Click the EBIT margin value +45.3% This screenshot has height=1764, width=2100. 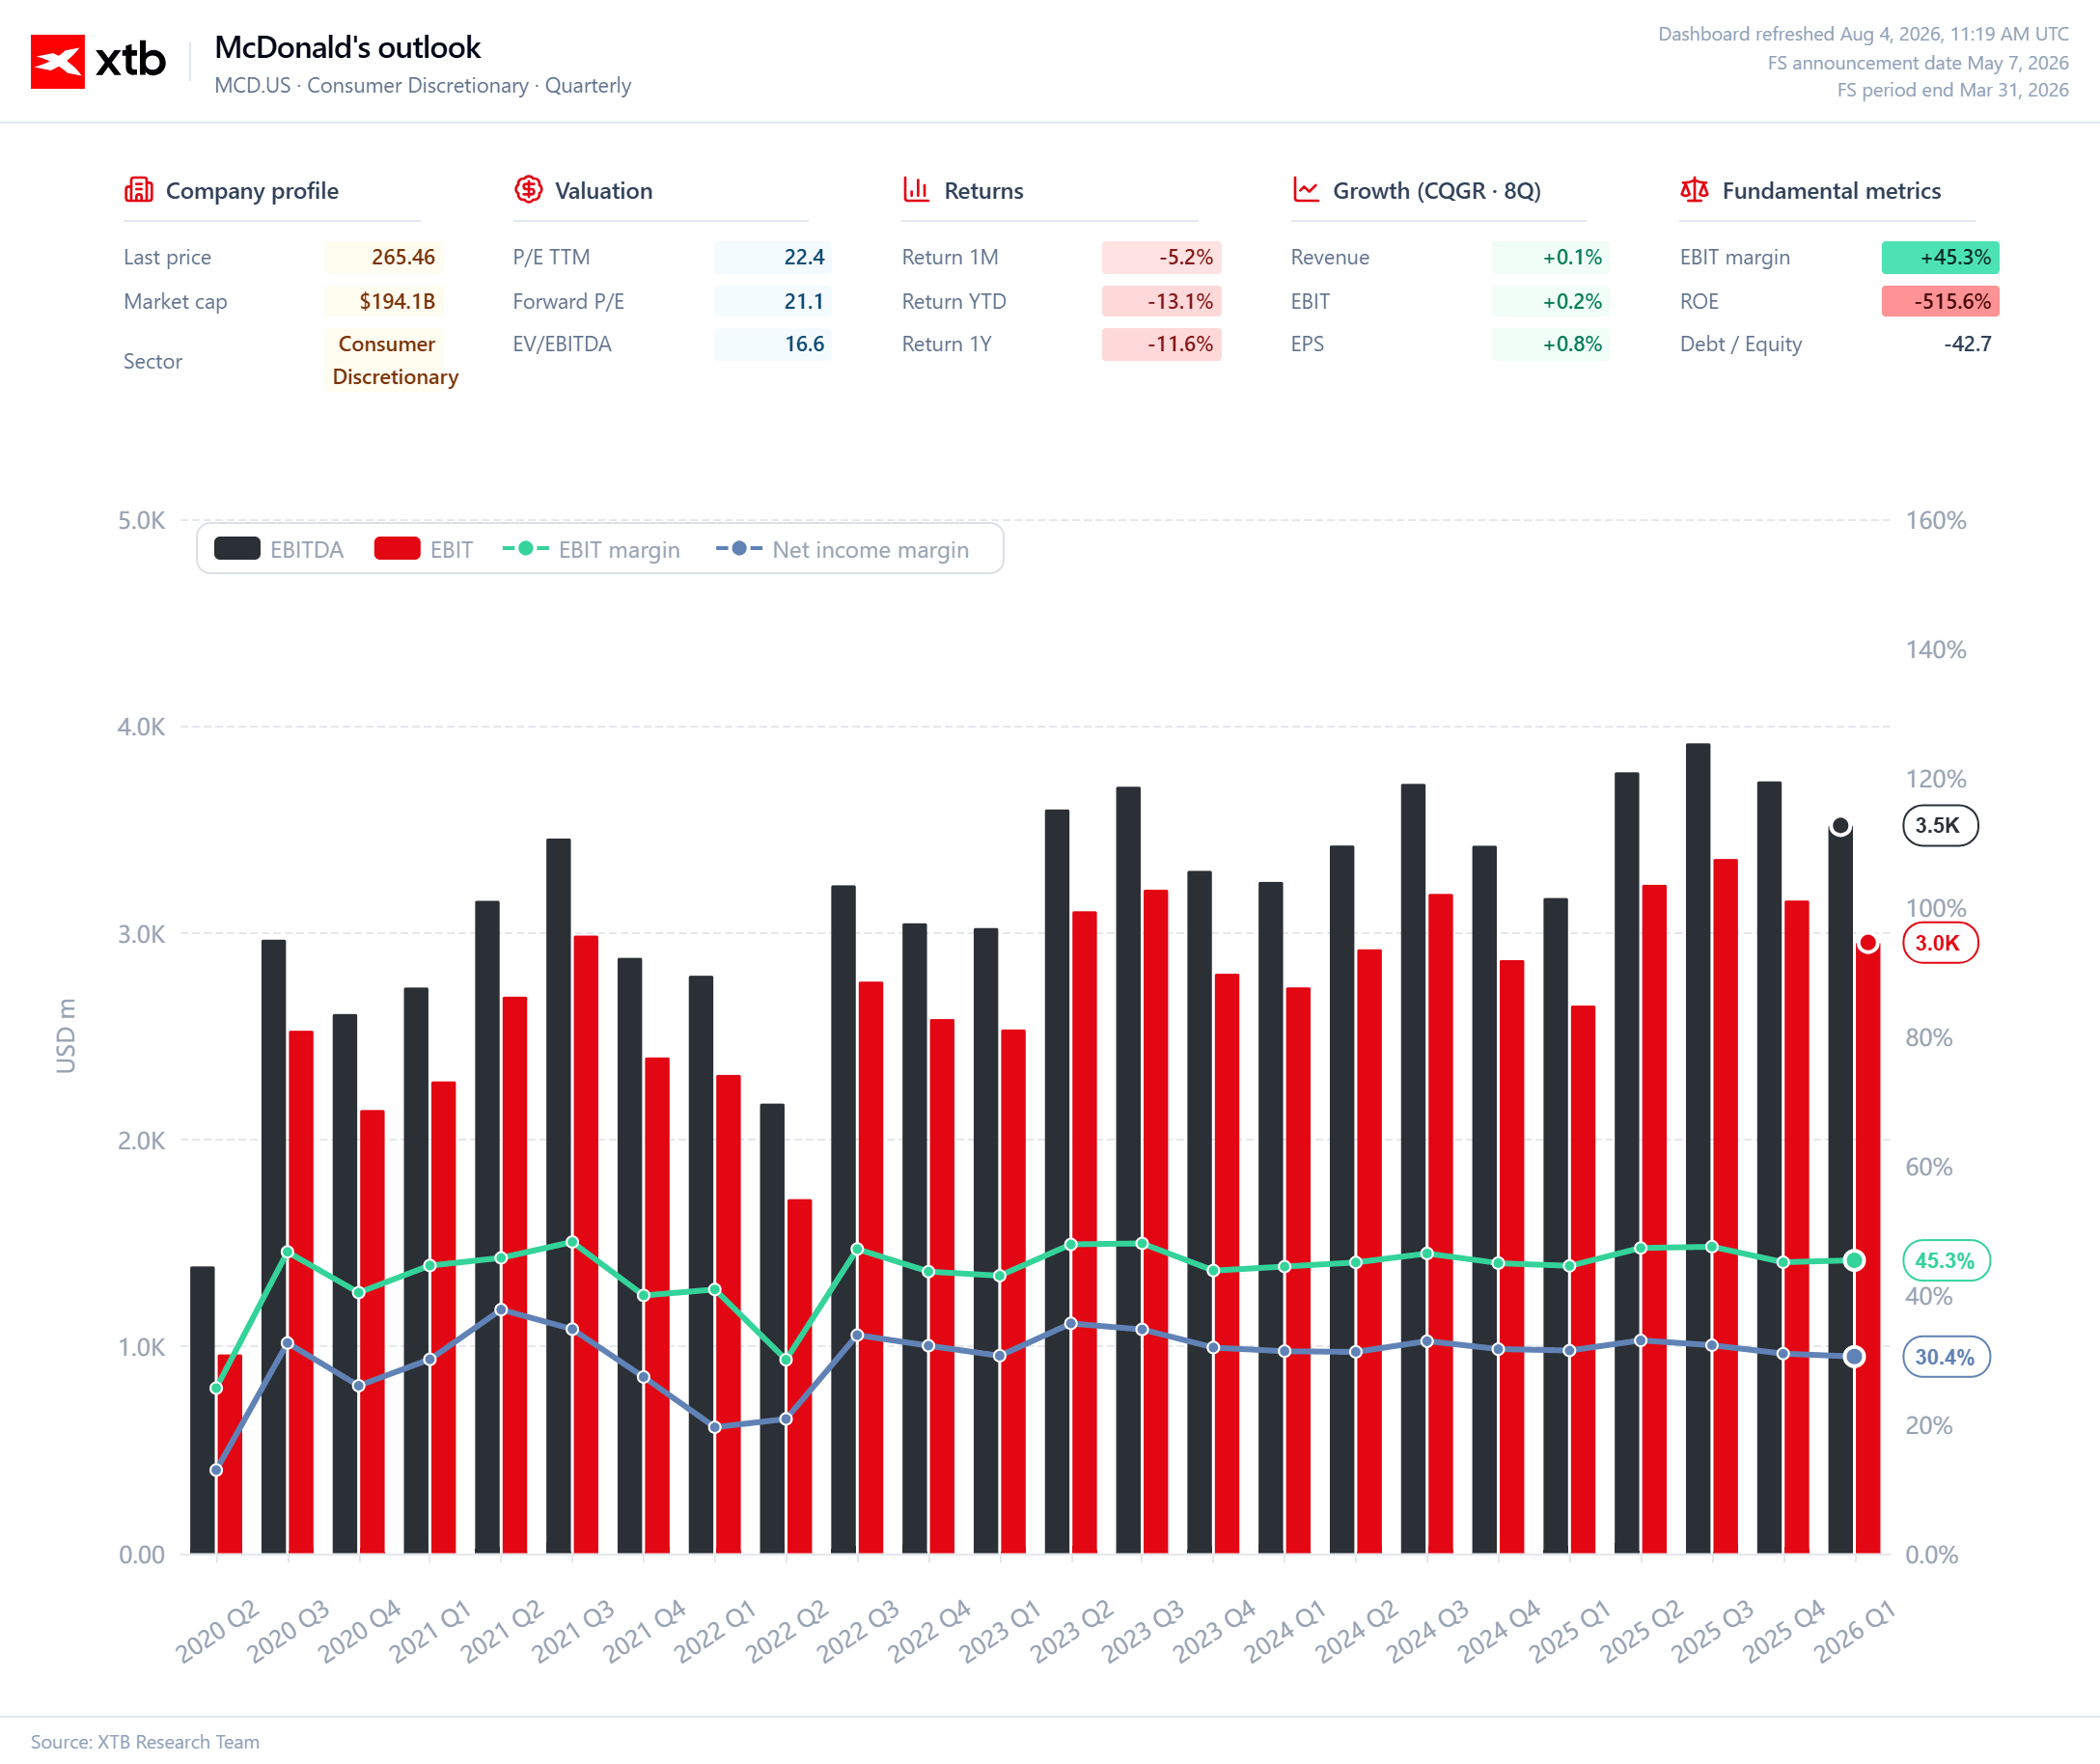tap(1940, 257)
